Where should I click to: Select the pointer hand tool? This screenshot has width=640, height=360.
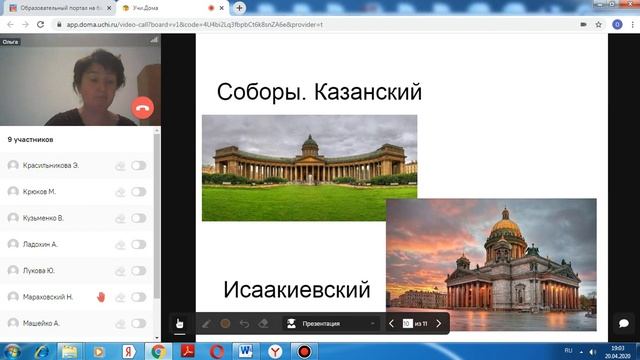(x=180, y=324)
